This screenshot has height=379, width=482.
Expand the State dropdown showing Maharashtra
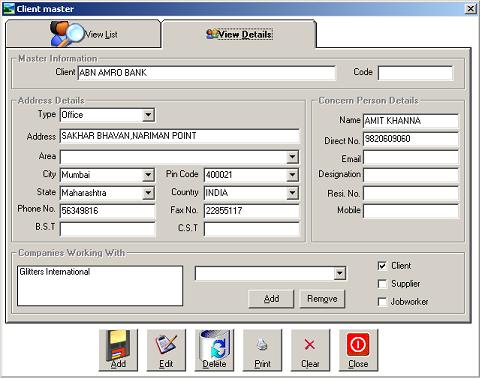pos(148,193)
